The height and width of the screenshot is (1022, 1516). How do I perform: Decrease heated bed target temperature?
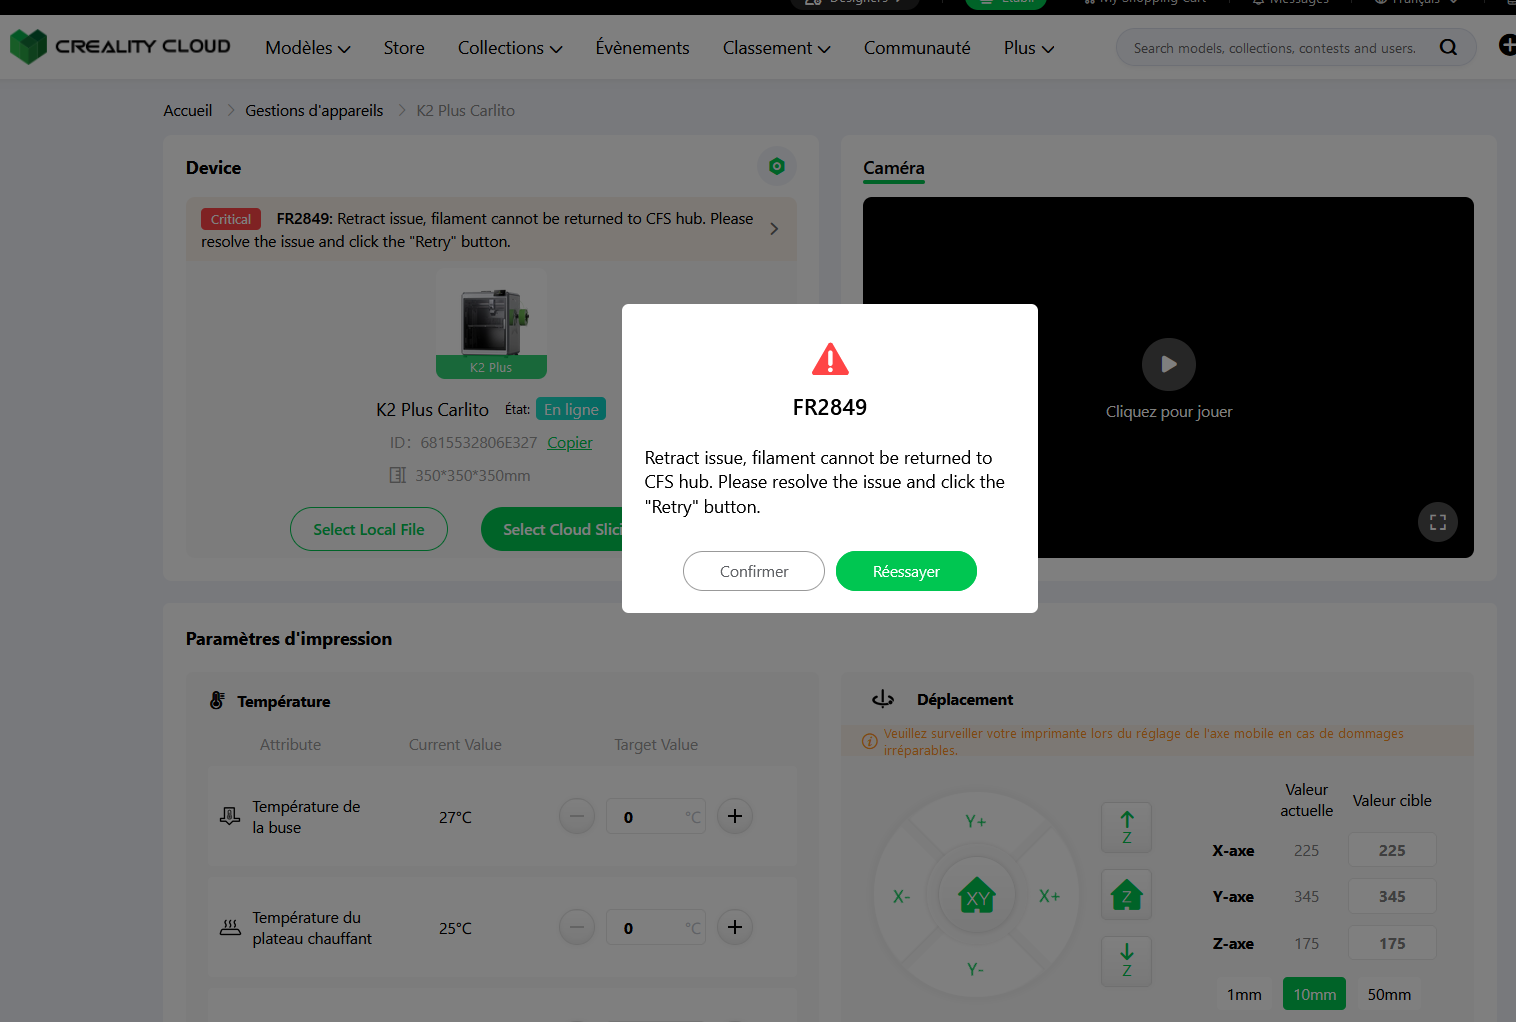tap(577, 927)
